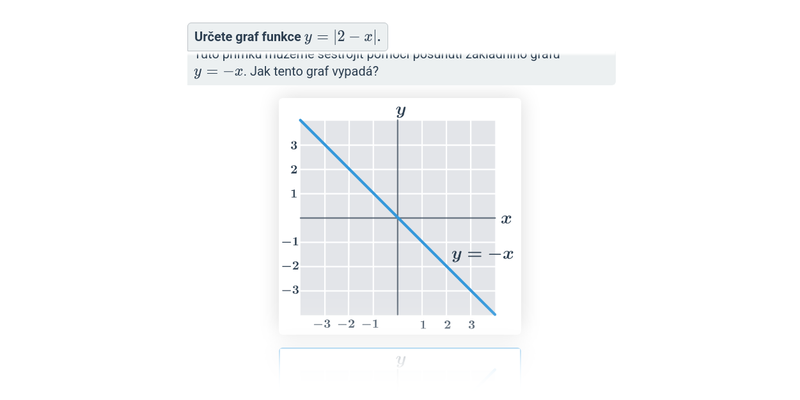Click the x-axis tick label −1
The image size is (800, 400).
370,325
